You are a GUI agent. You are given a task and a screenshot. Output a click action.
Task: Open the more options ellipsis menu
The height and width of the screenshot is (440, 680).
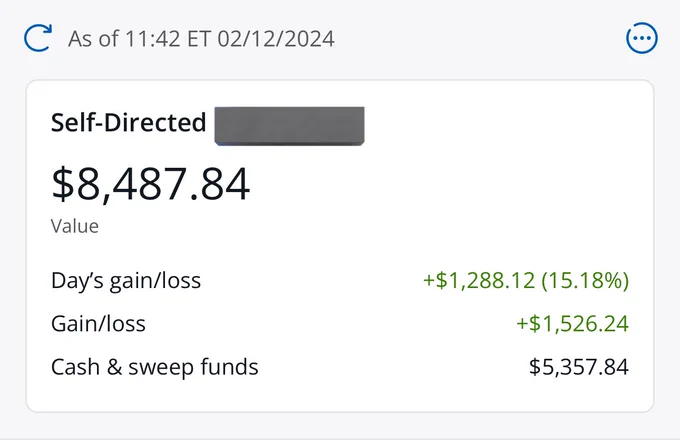[642, 38]
